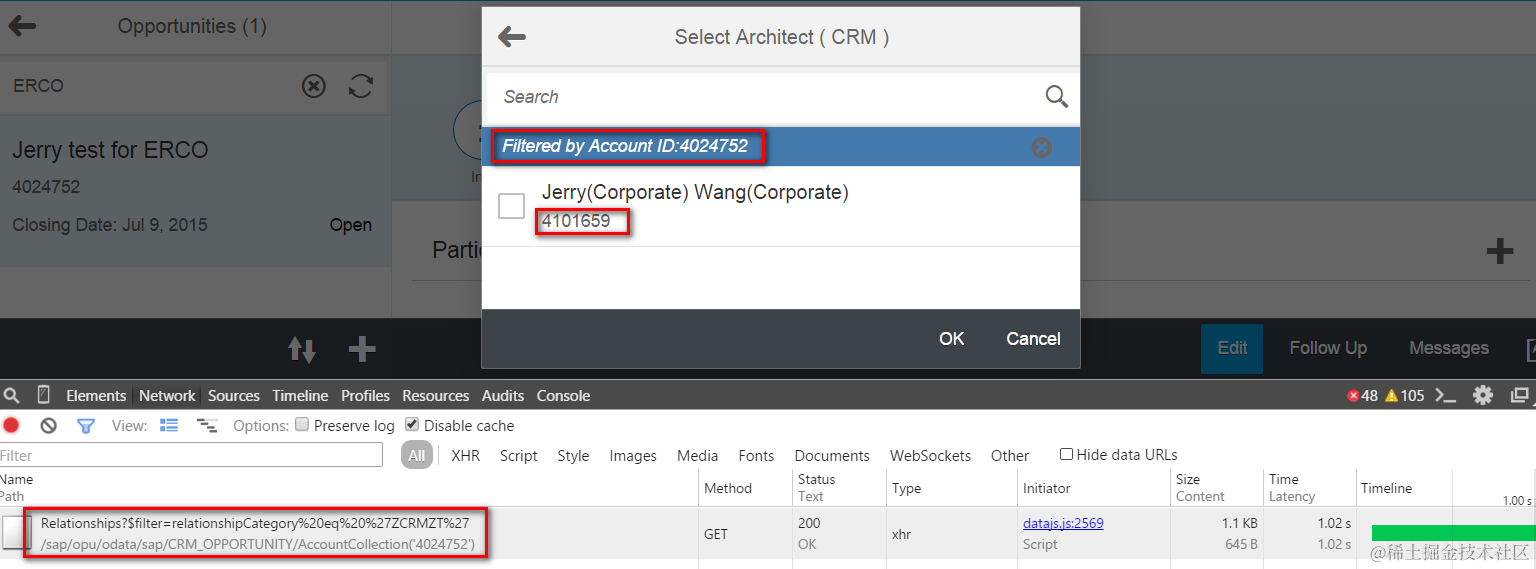Screen dimensions: 1536x569
Task: Clear the ERCO search text
Action: coord(314,86)
